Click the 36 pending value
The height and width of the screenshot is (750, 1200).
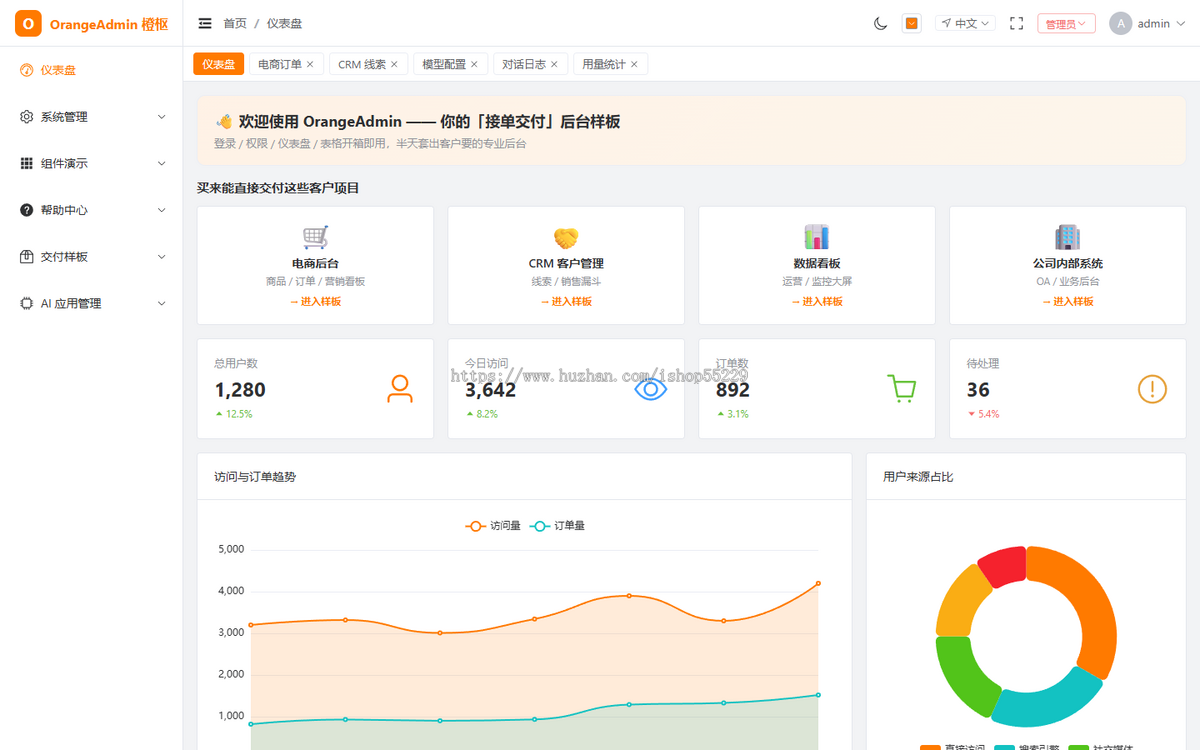tap(978, 390)
